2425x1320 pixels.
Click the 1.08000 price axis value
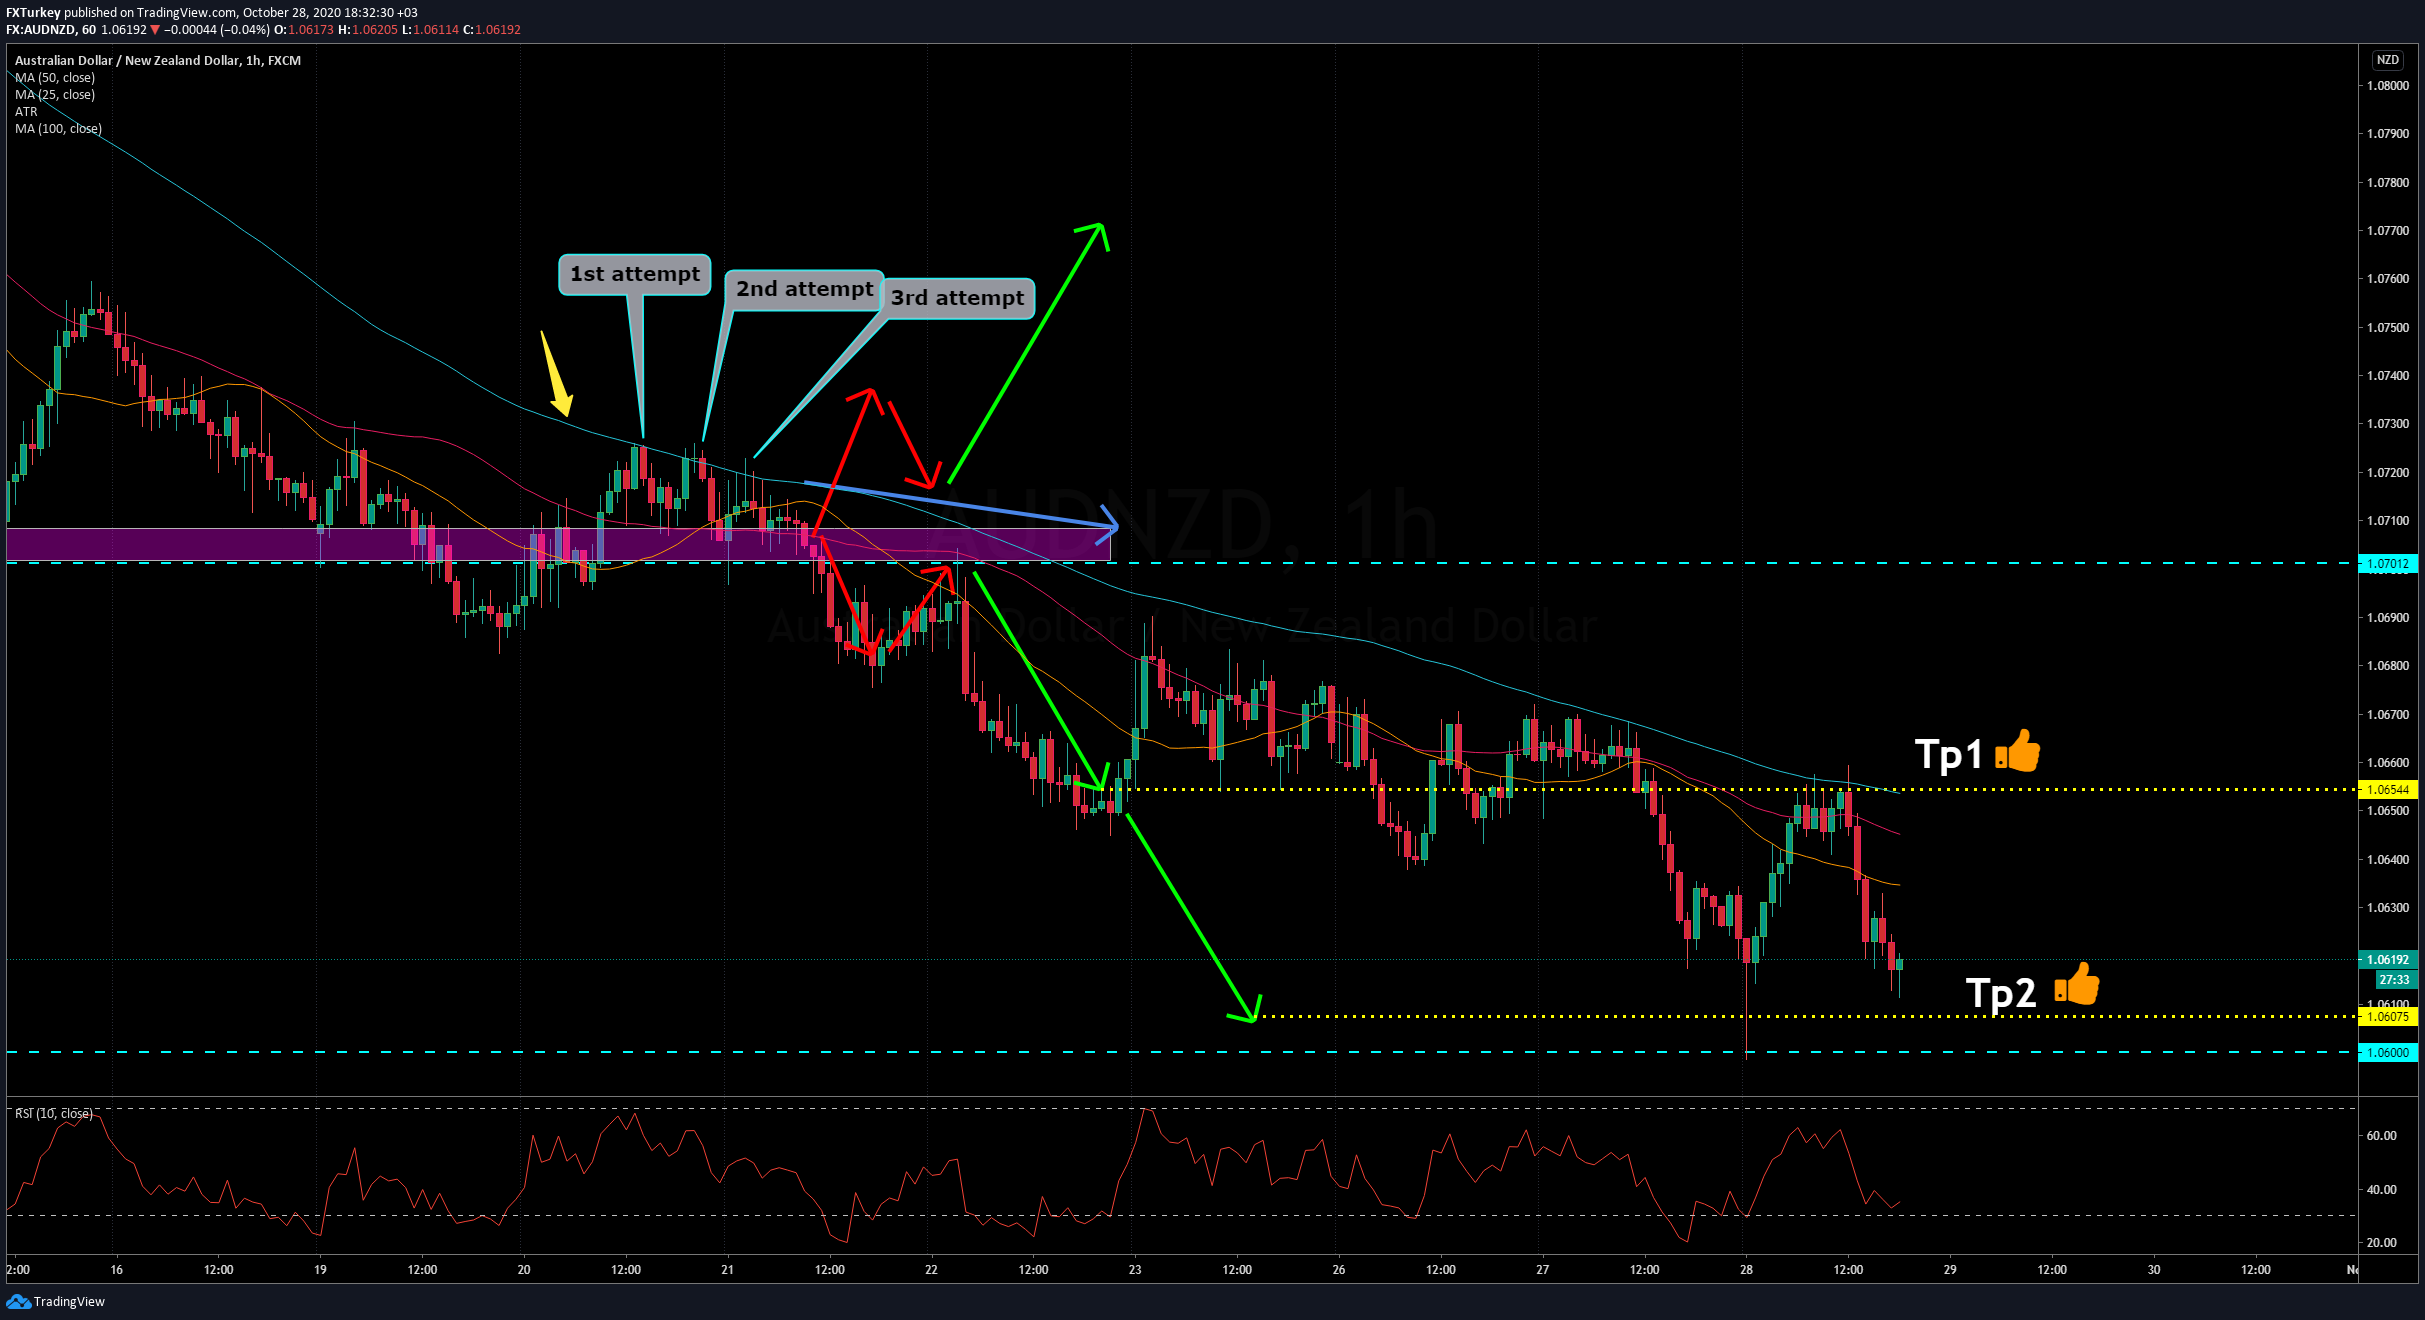pos(2388,85)
